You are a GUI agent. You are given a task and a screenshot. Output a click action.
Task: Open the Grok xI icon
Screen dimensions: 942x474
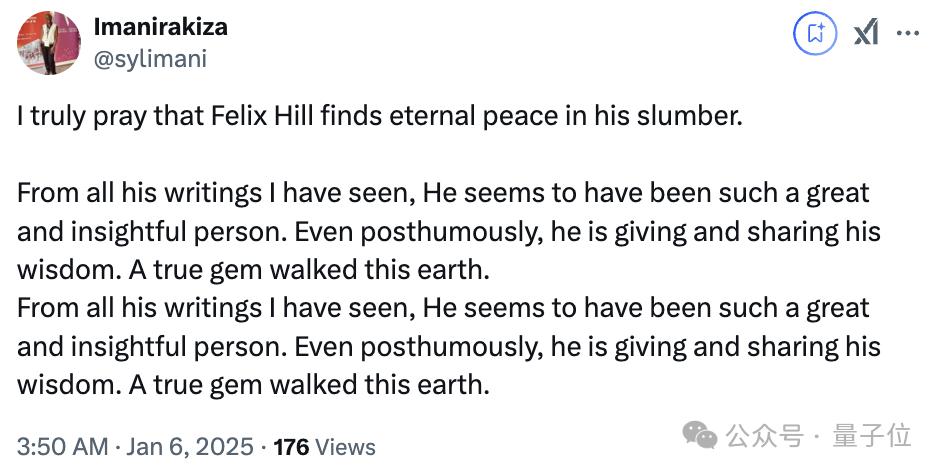pyautogui.click(x=866, y=33)
